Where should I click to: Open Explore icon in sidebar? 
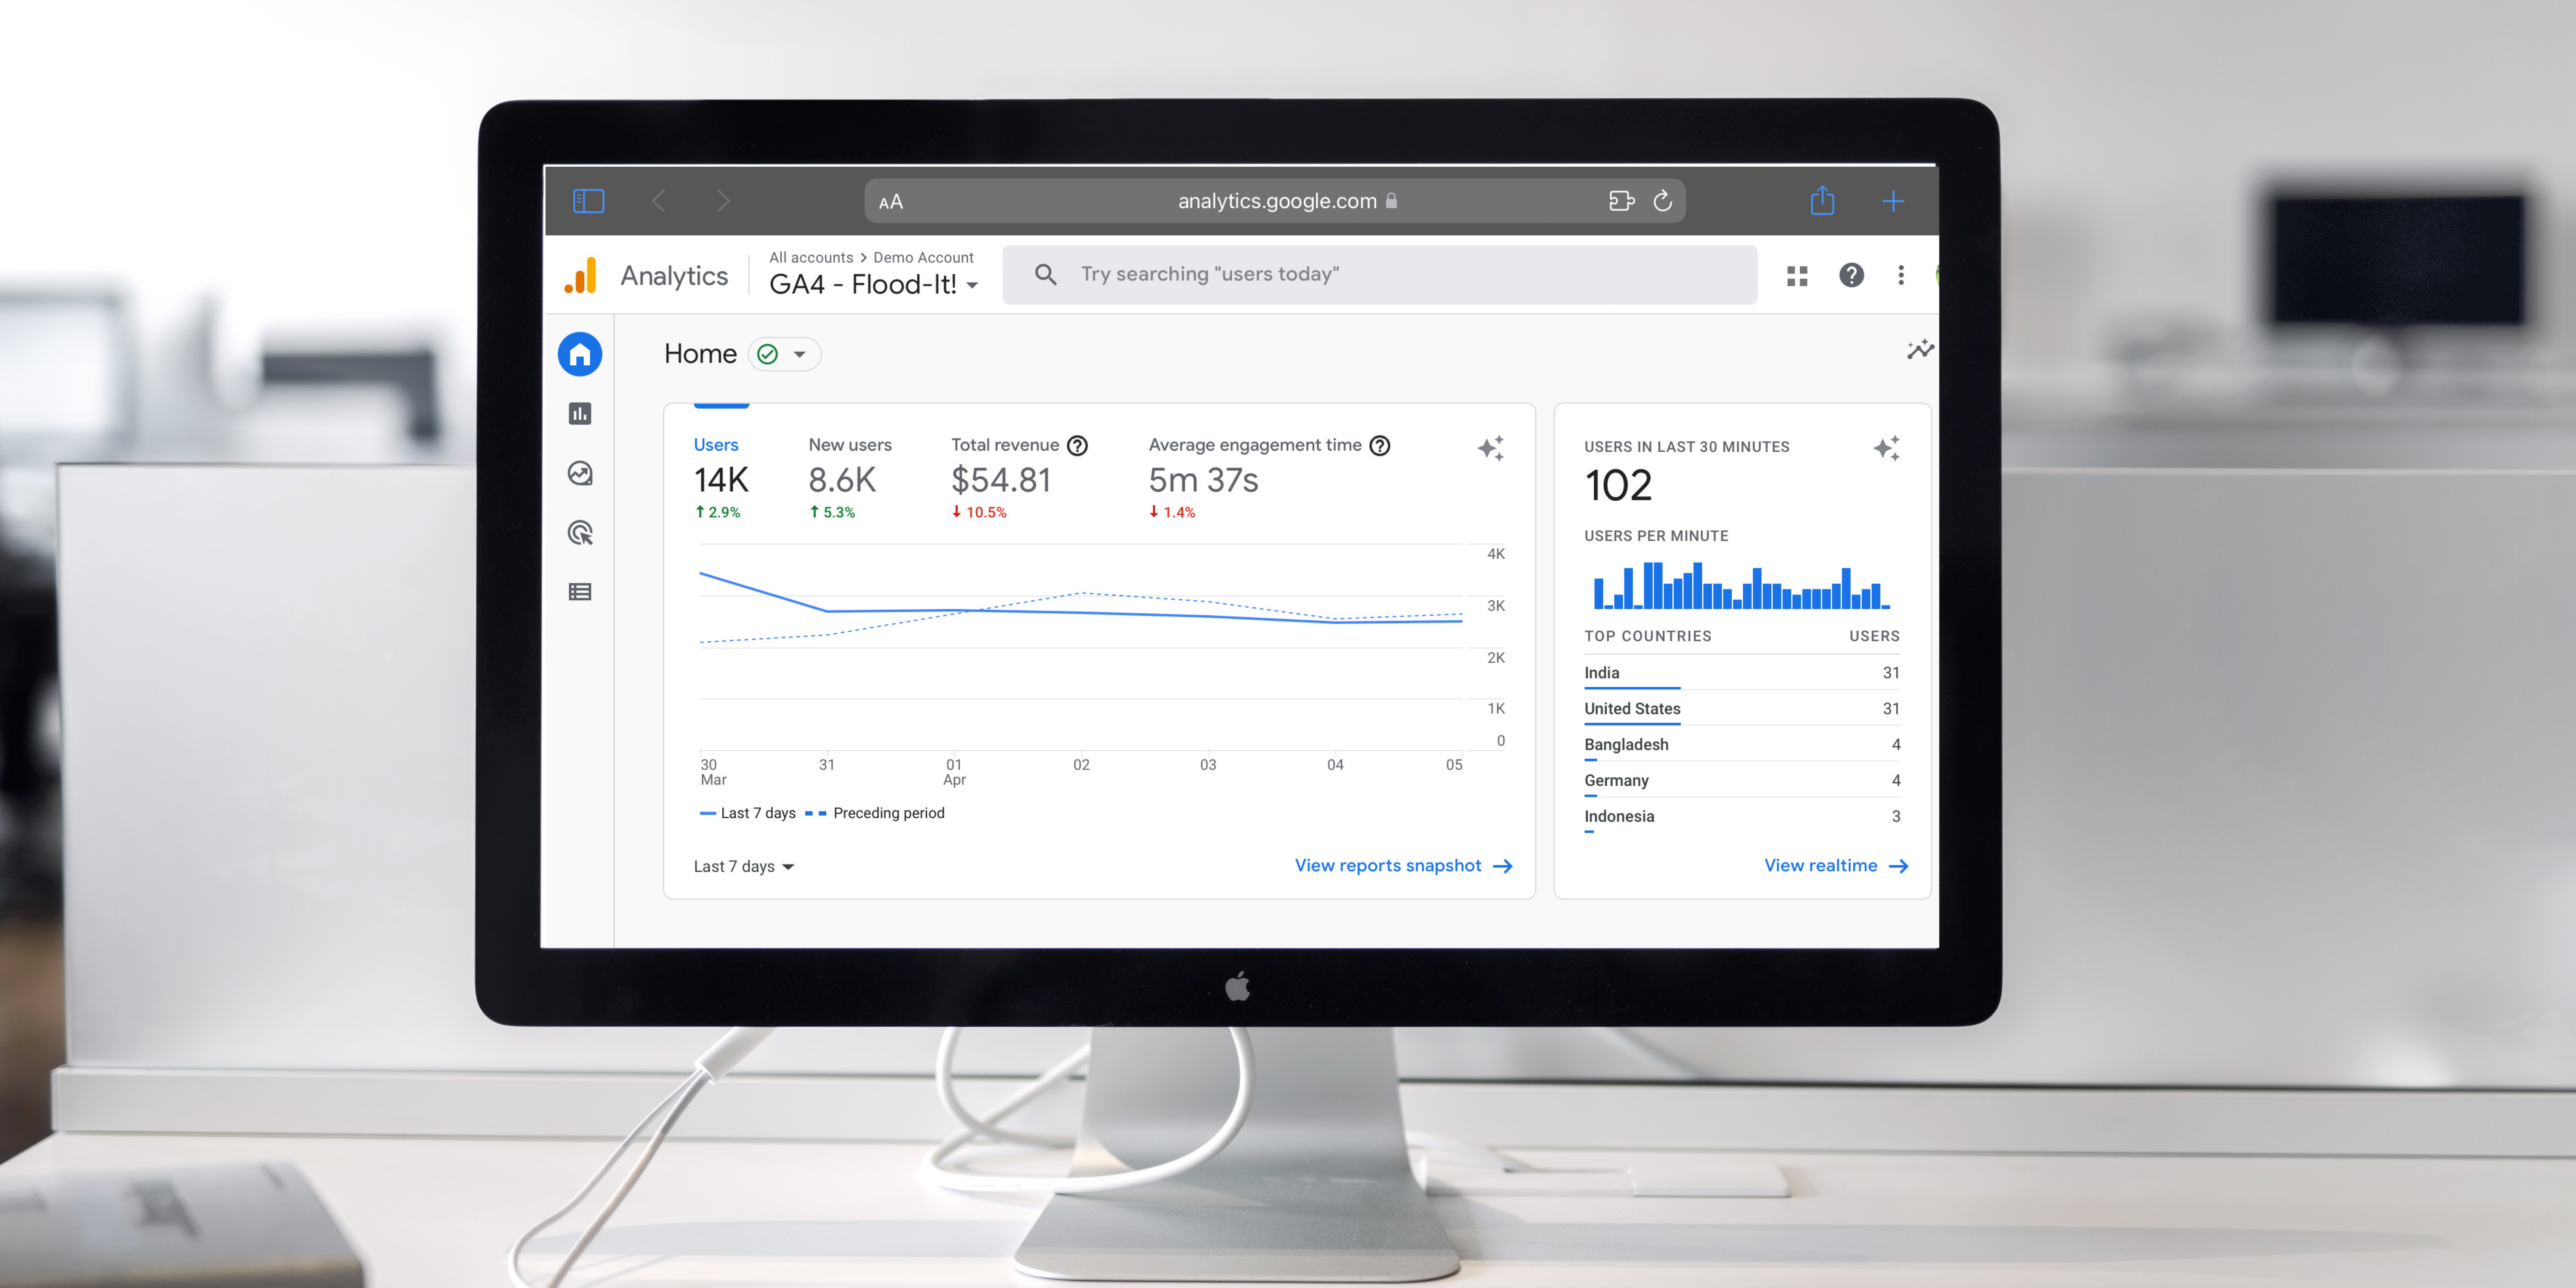click(x=580, y=473)
